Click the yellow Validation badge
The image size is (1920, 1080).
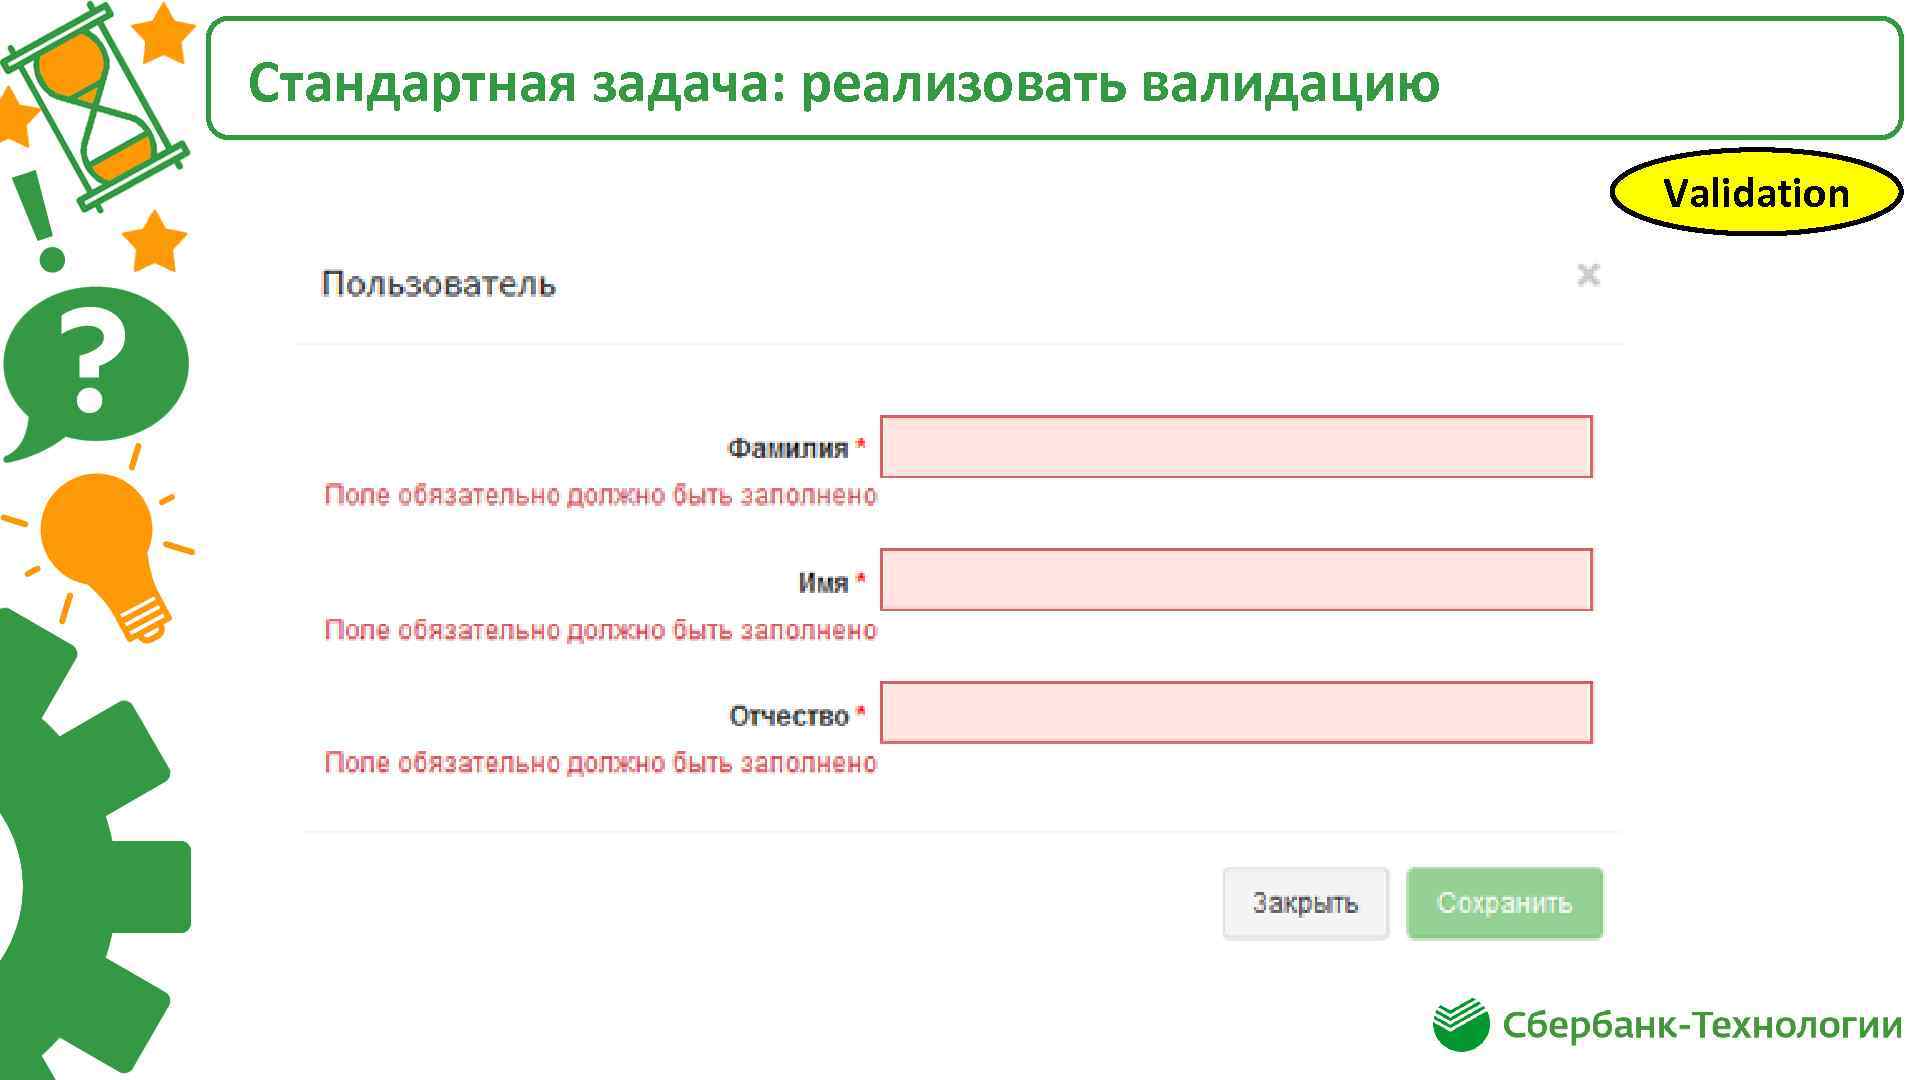(1755, 192)
